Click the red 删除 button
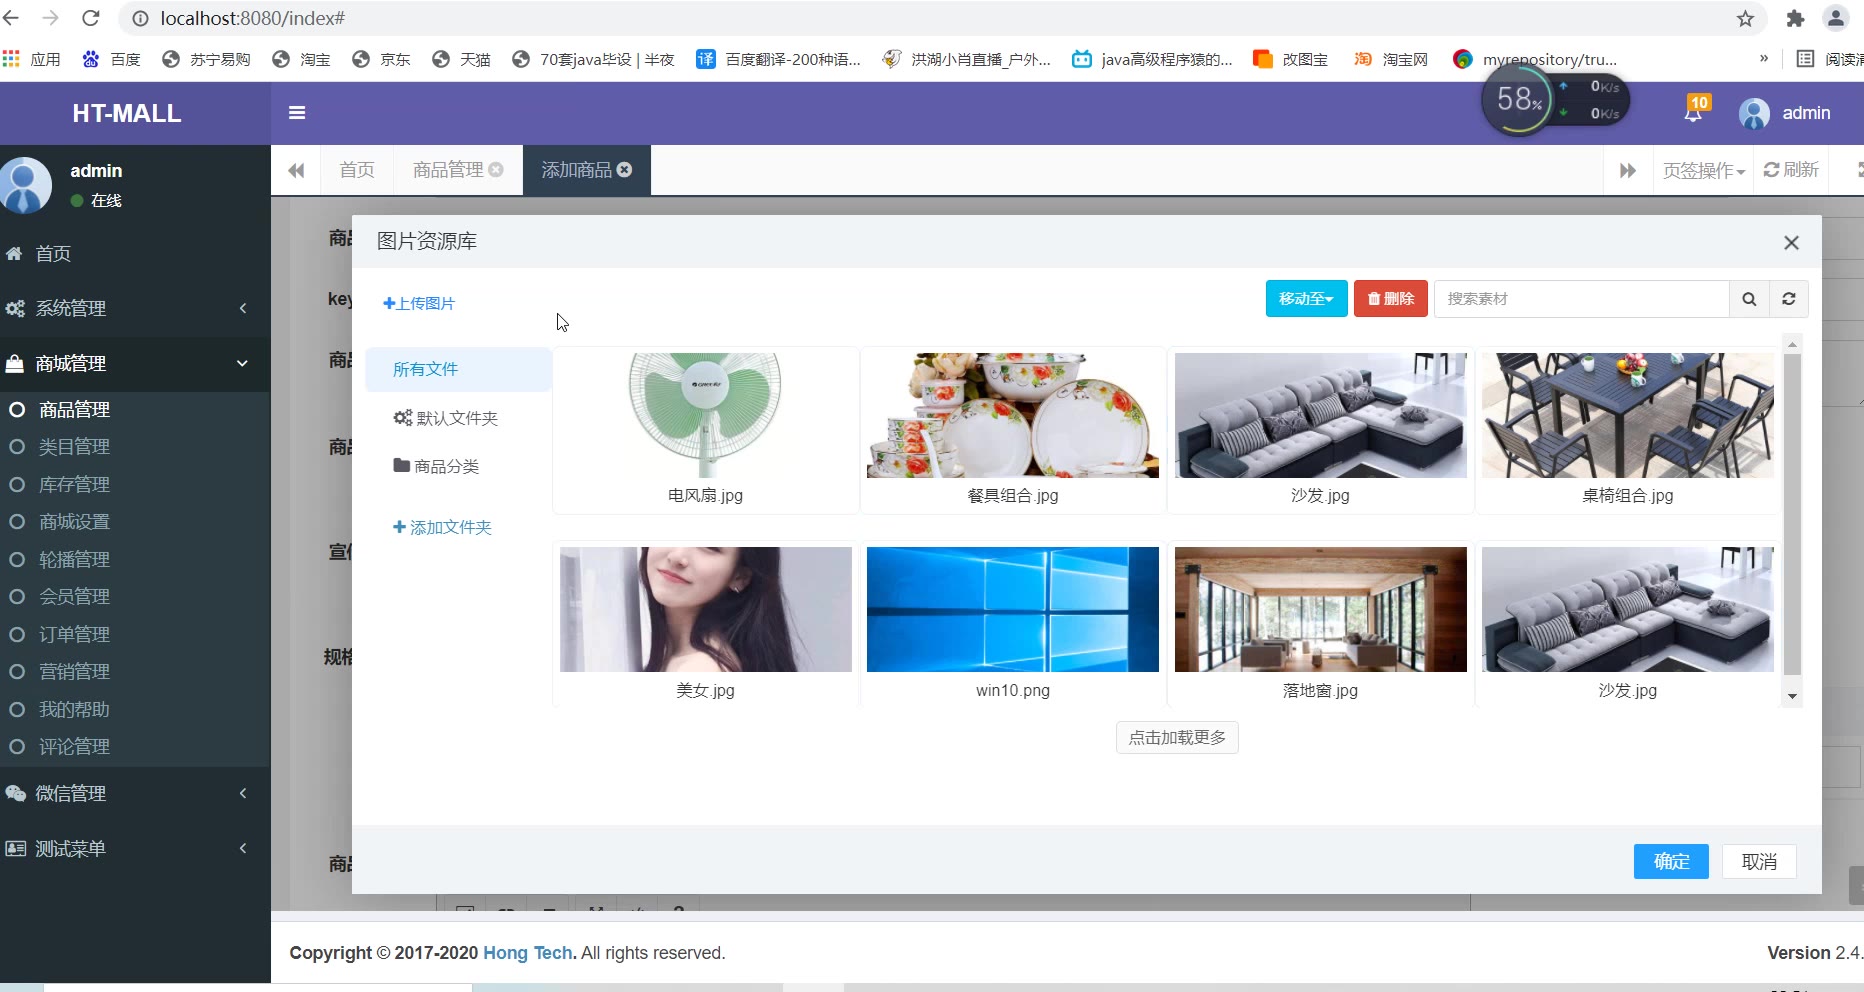This screenshot has width=1864, height=992. pos(1390,299)
